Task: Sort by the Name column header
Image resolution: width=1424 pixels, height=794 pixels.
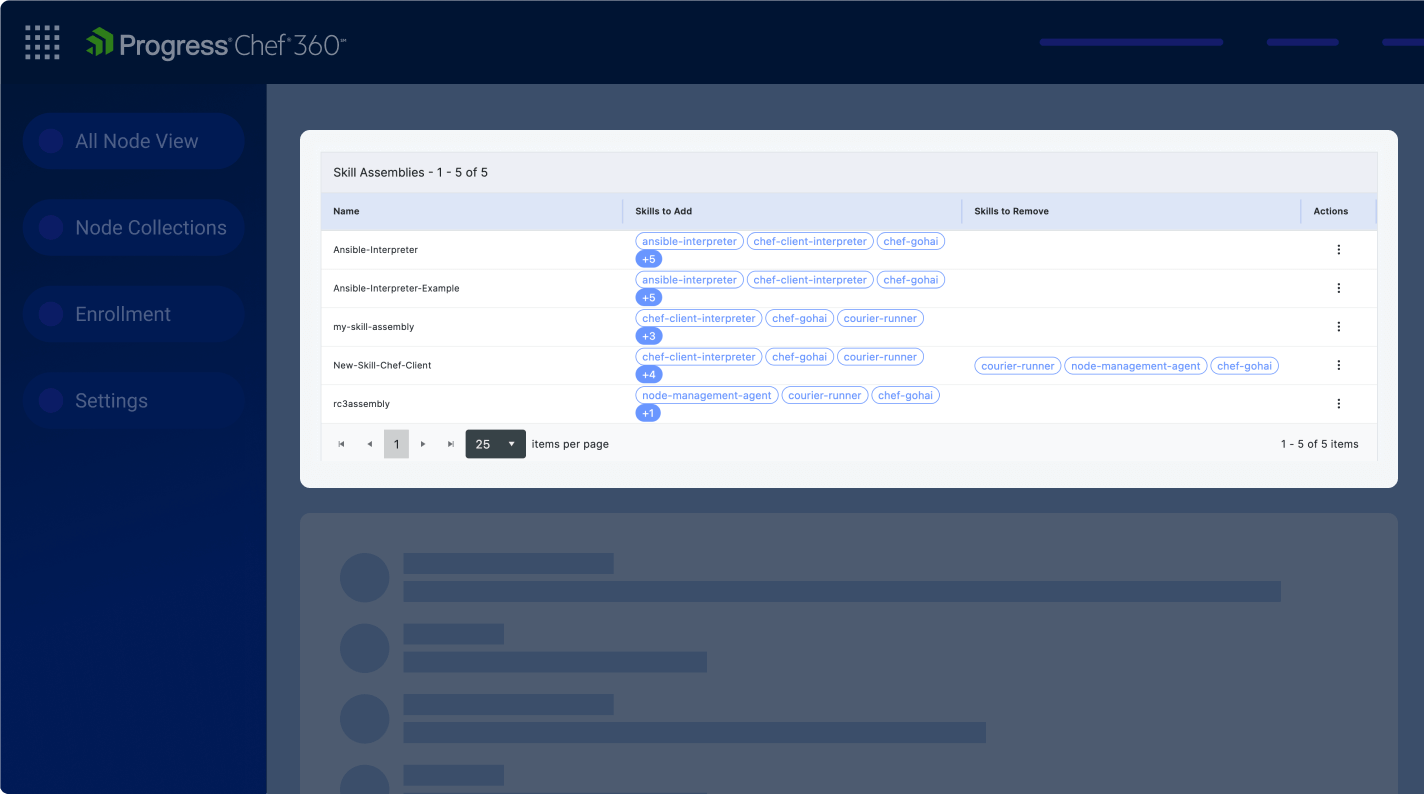Action: (x=346, y=211)
